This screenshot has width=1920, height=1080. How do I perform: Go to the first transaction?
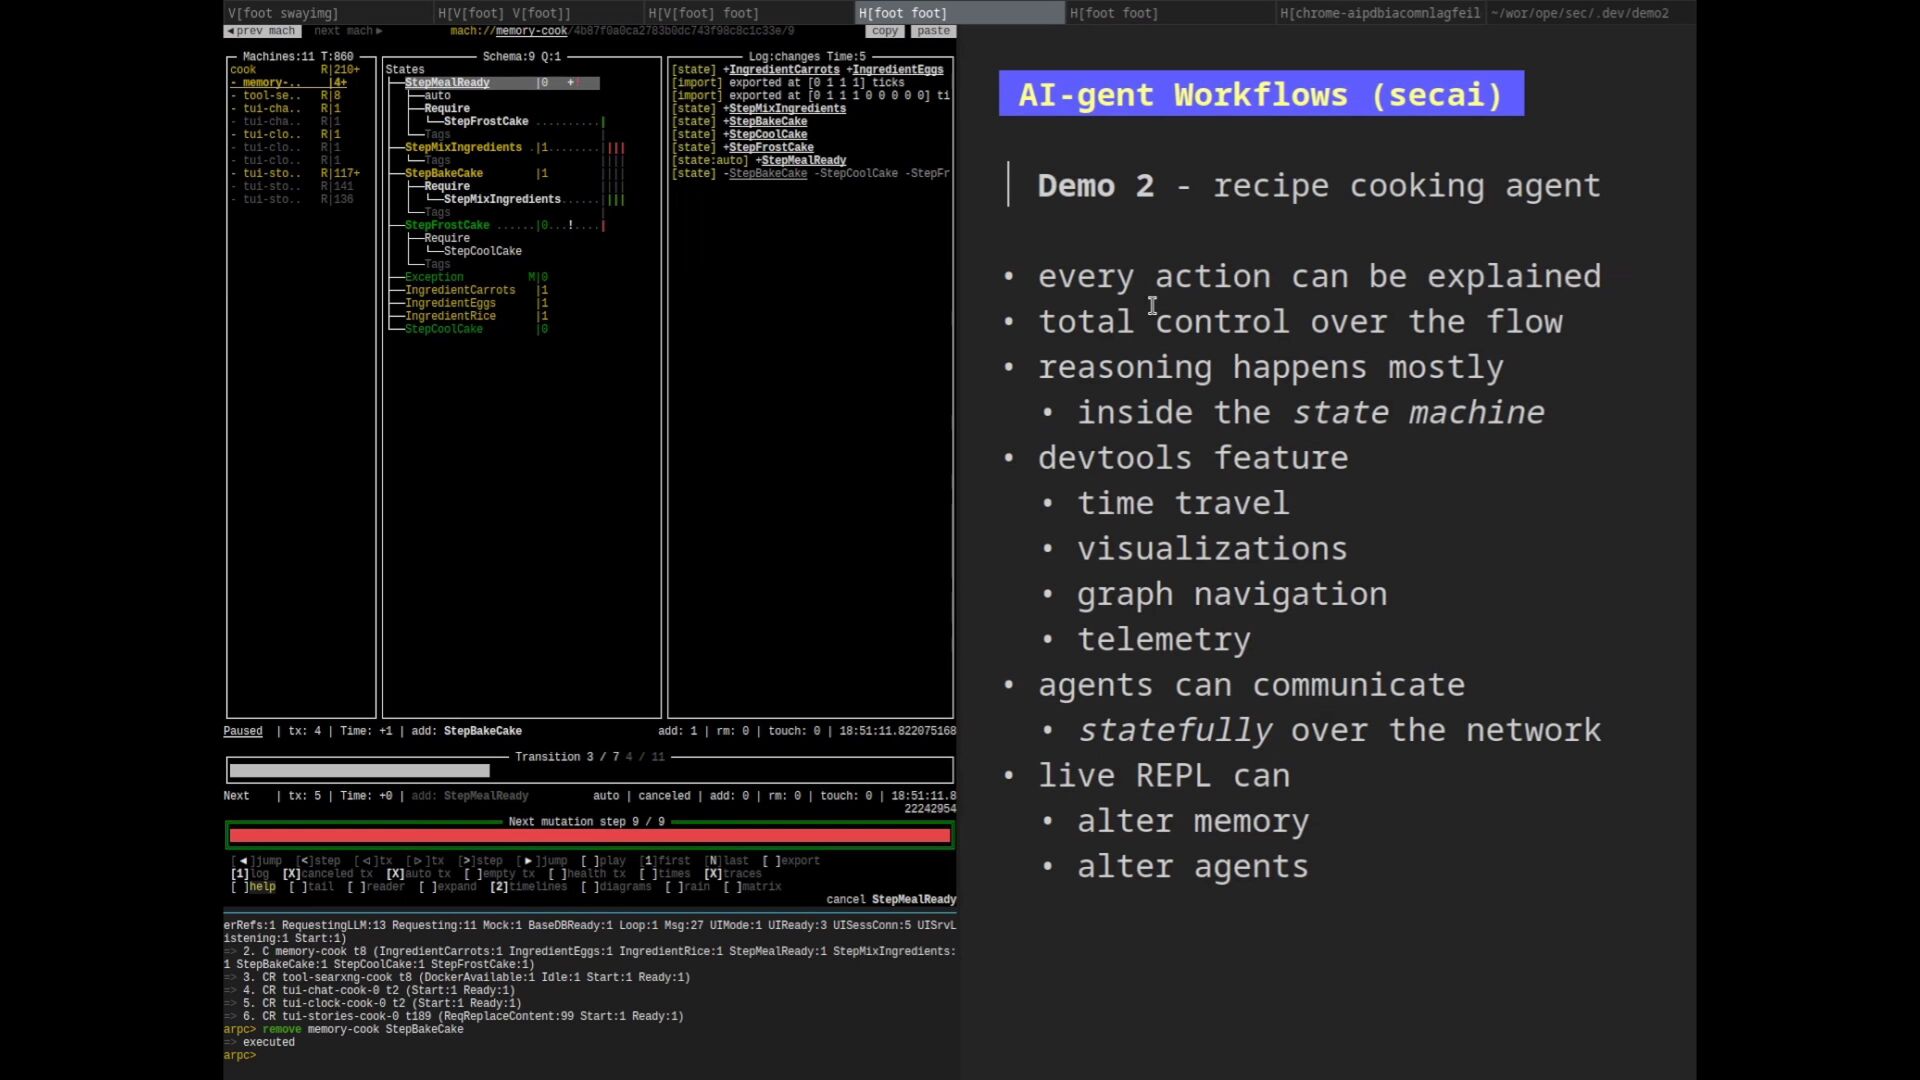pyautogui.click(x=665, y=861)
